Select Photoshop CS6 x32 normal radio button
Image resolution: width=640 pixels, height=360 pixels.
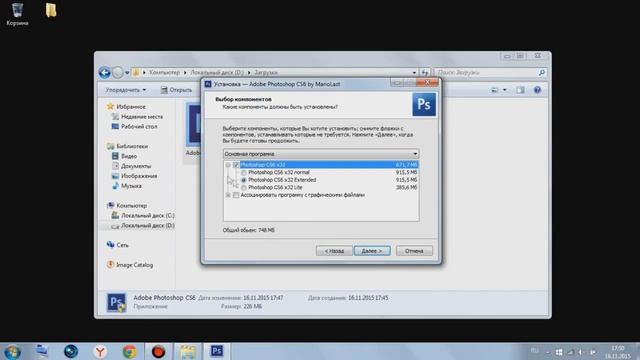coord(244,173)
